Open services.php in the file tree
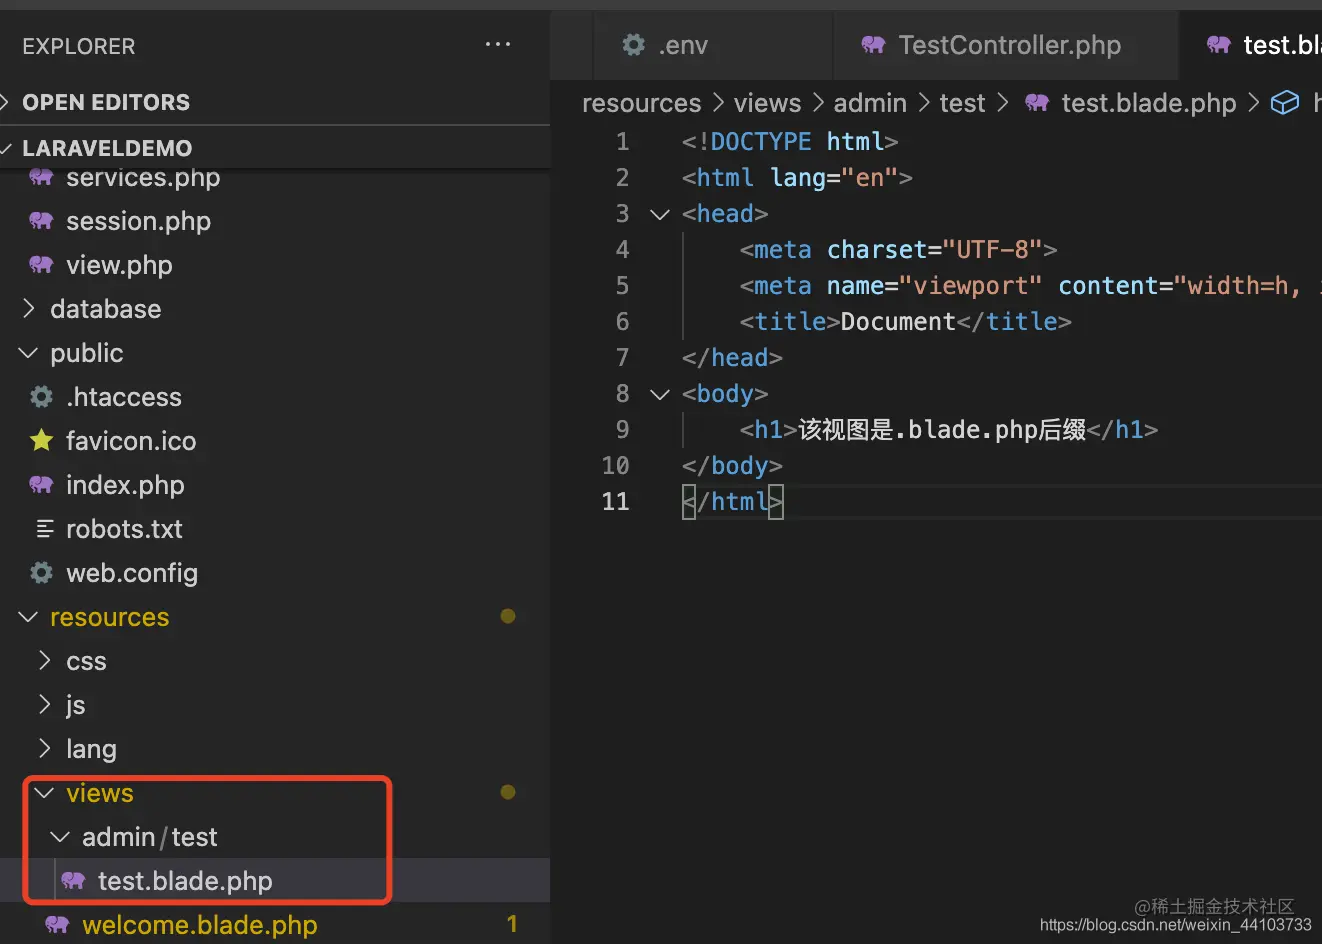Viewport: 1322px width, 944px height. point(143,178)
